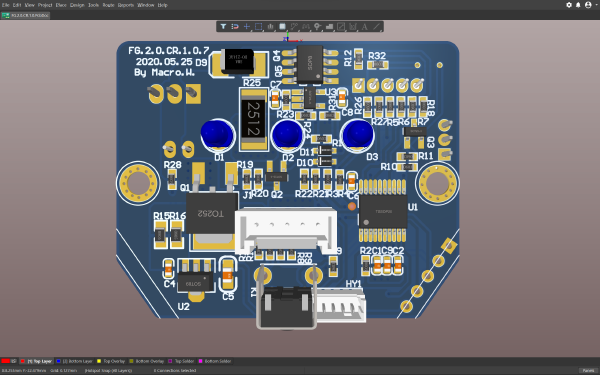This screenshot has width=600, height=375.
Task: Select the Place String text tool
Action: (364, 26)
